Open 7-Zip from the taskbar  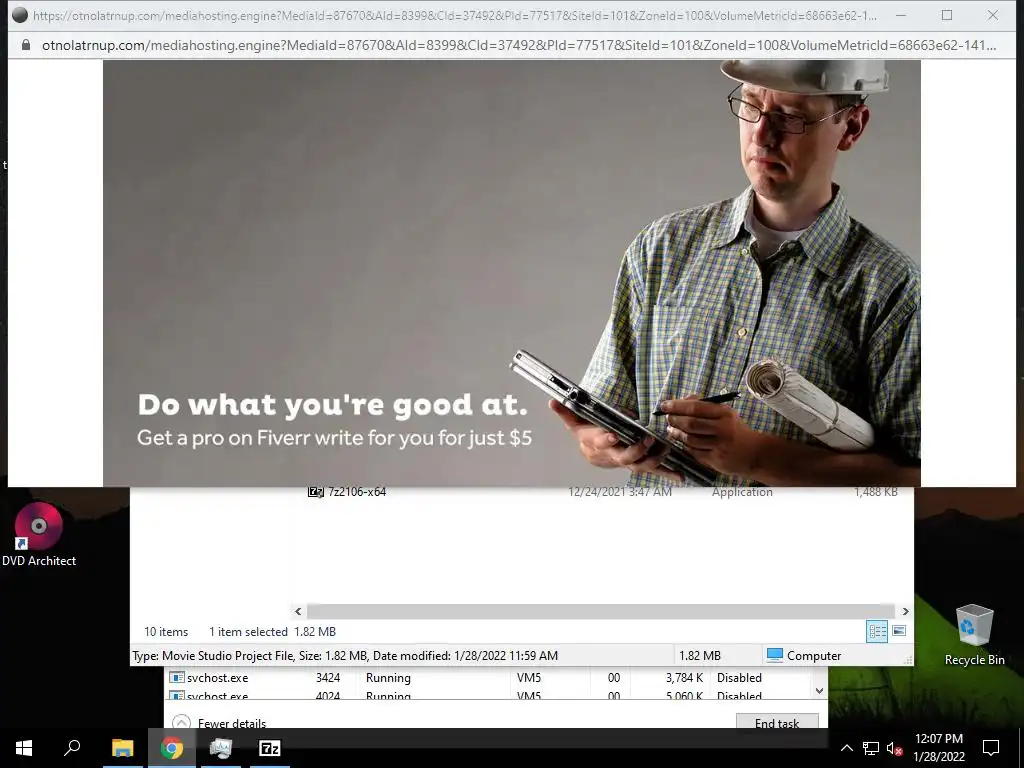tap(270, 748)
